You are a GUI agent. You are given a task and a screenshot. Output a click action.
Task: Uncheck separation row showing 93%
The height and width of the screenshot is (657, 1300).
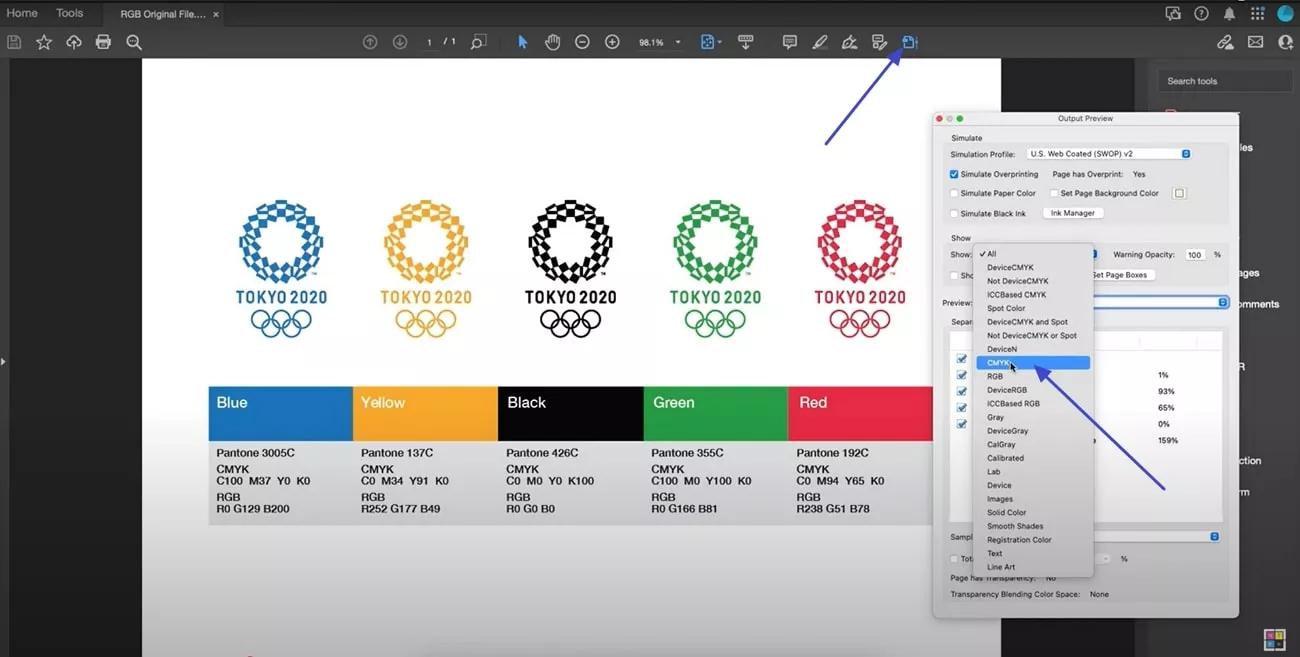[x=962, y=391]
